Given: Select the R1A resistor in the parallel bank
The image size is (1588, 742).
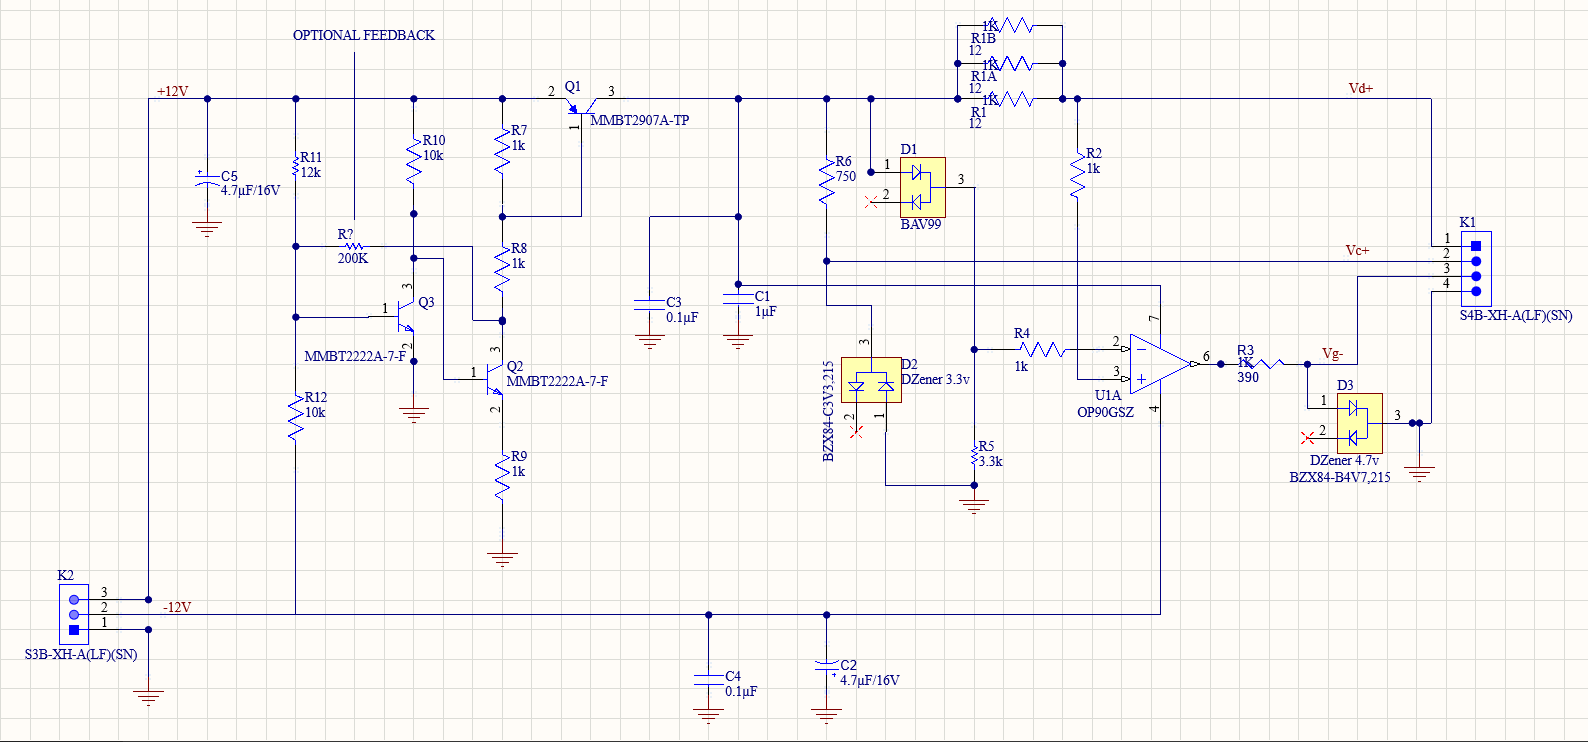Looking at the screenshot, I should point(1010,63).
